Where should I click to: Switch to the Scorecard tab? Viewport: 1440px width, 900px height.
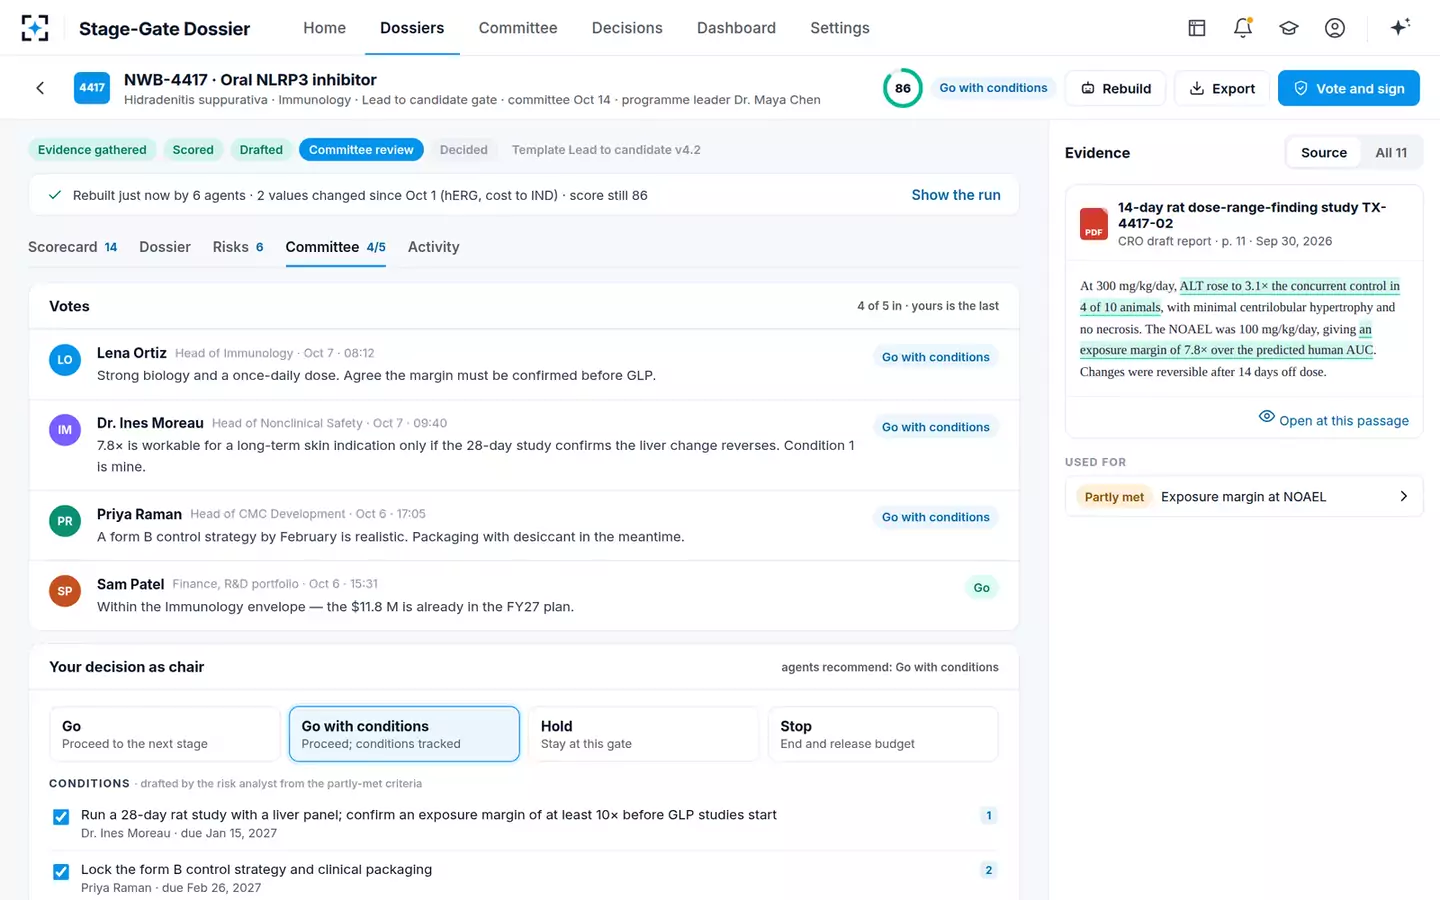pos(73,247)
